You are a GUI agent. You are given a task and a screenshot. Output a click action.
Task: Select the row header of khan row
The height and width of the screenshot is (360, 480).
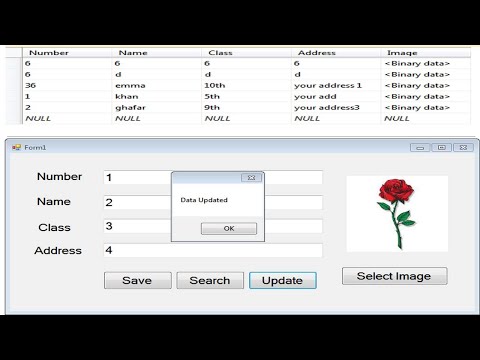[x=14, y=96]
